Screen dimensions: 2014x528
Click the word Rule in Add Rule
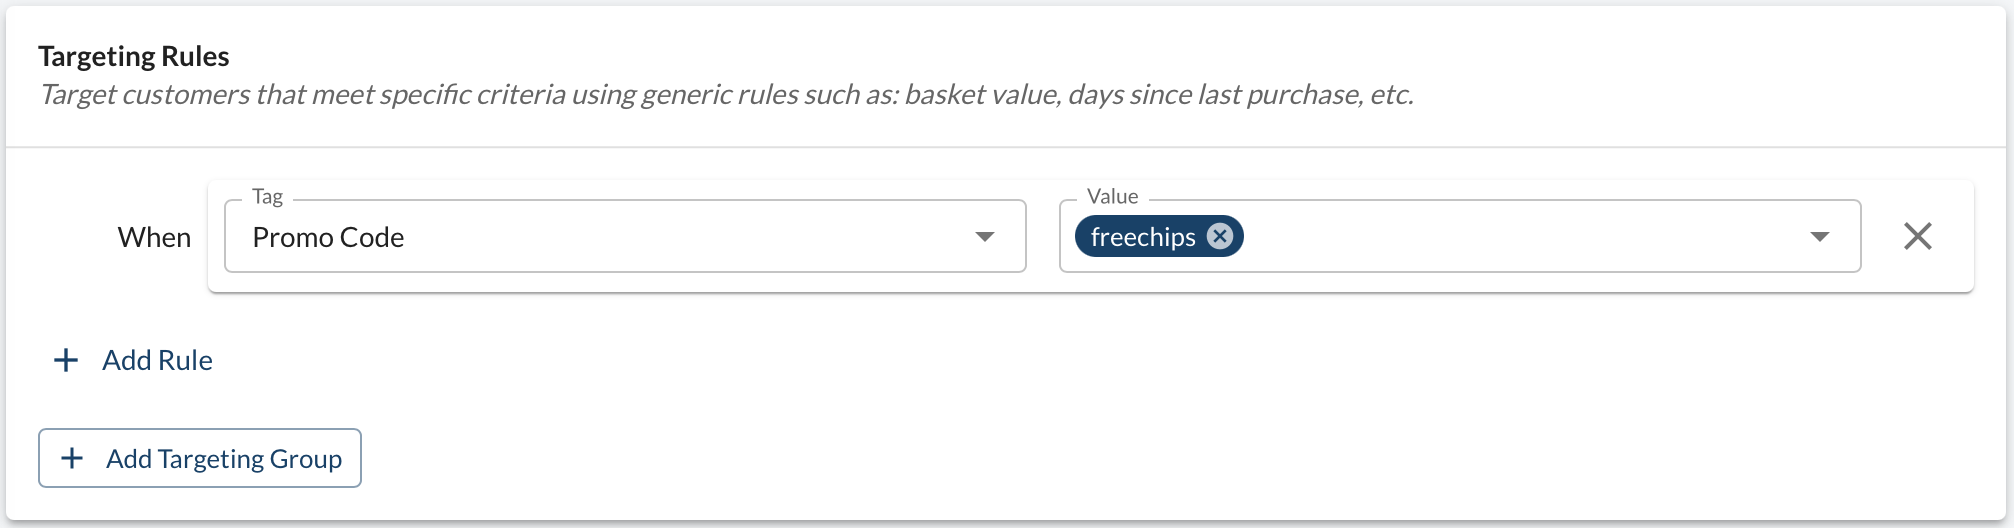(185, 360)
